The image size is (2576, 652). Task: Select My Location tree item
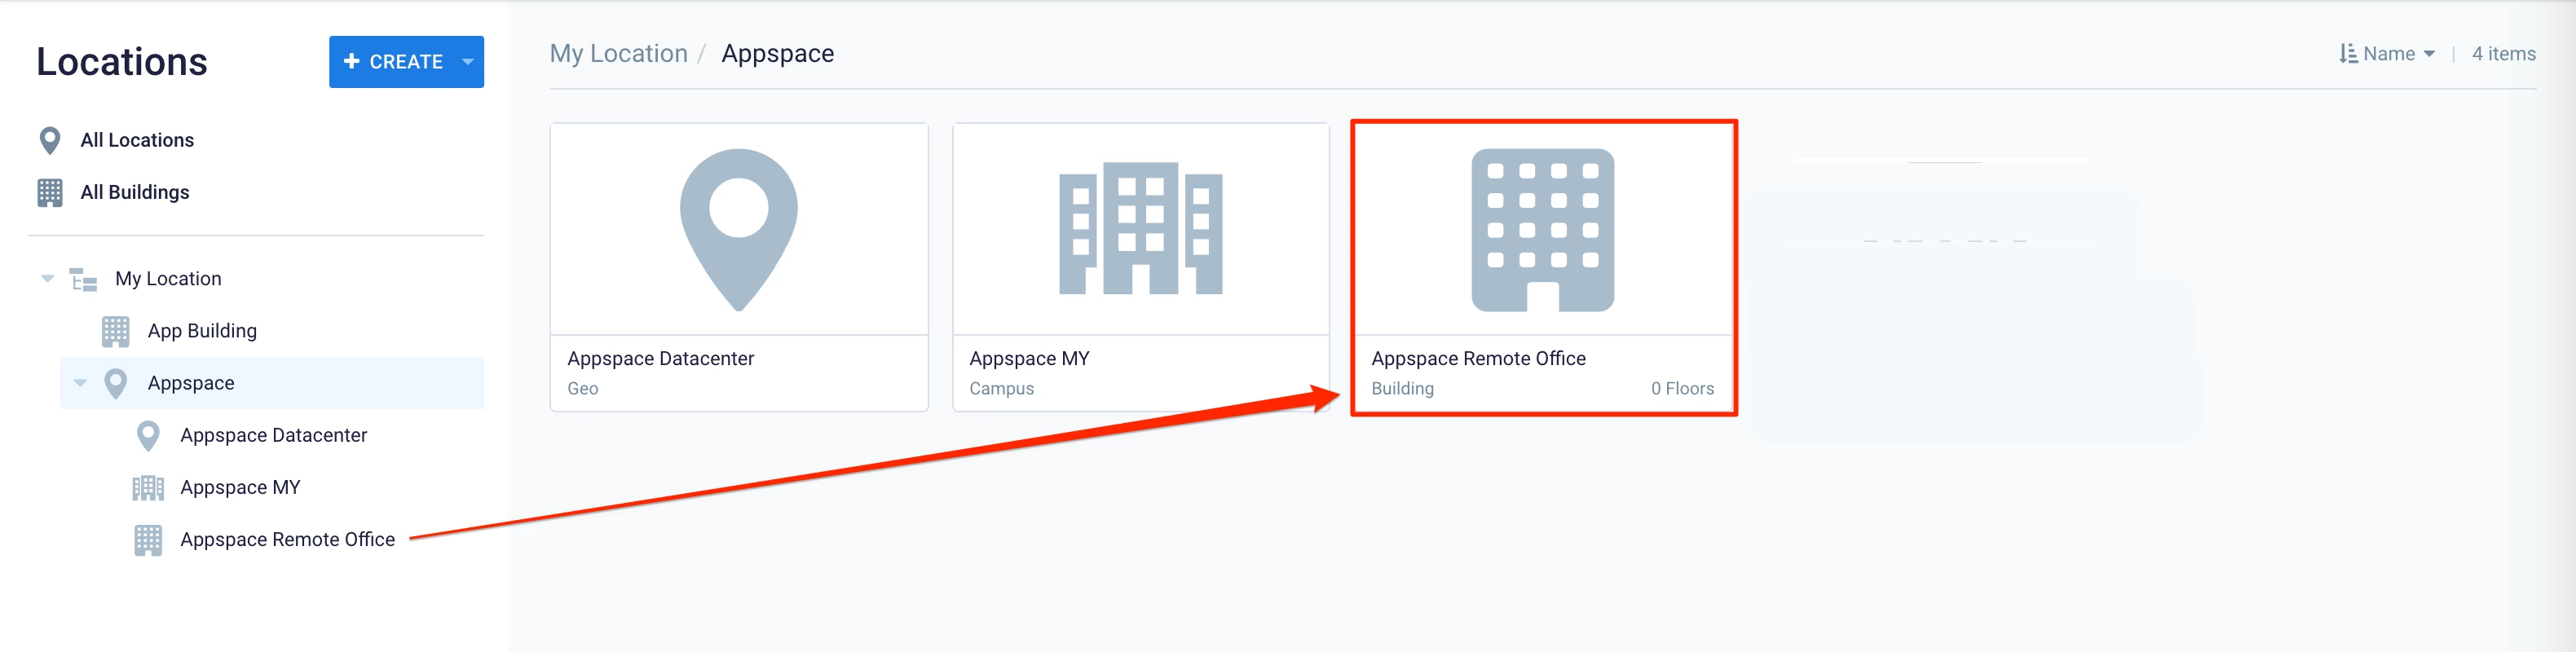[x=168, y=279]
